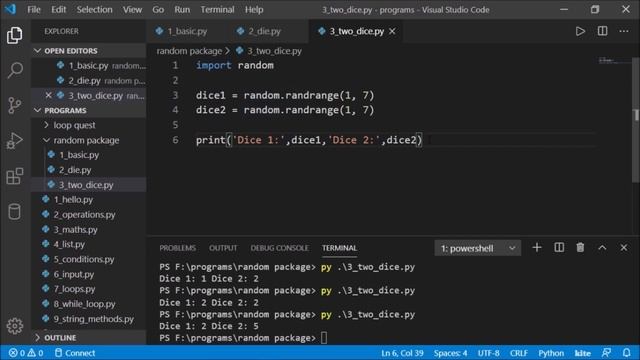Image resolution: width=640 pixels, height=360 pixels.
Task: Click line 6 print statement
Action: [309, 140]
